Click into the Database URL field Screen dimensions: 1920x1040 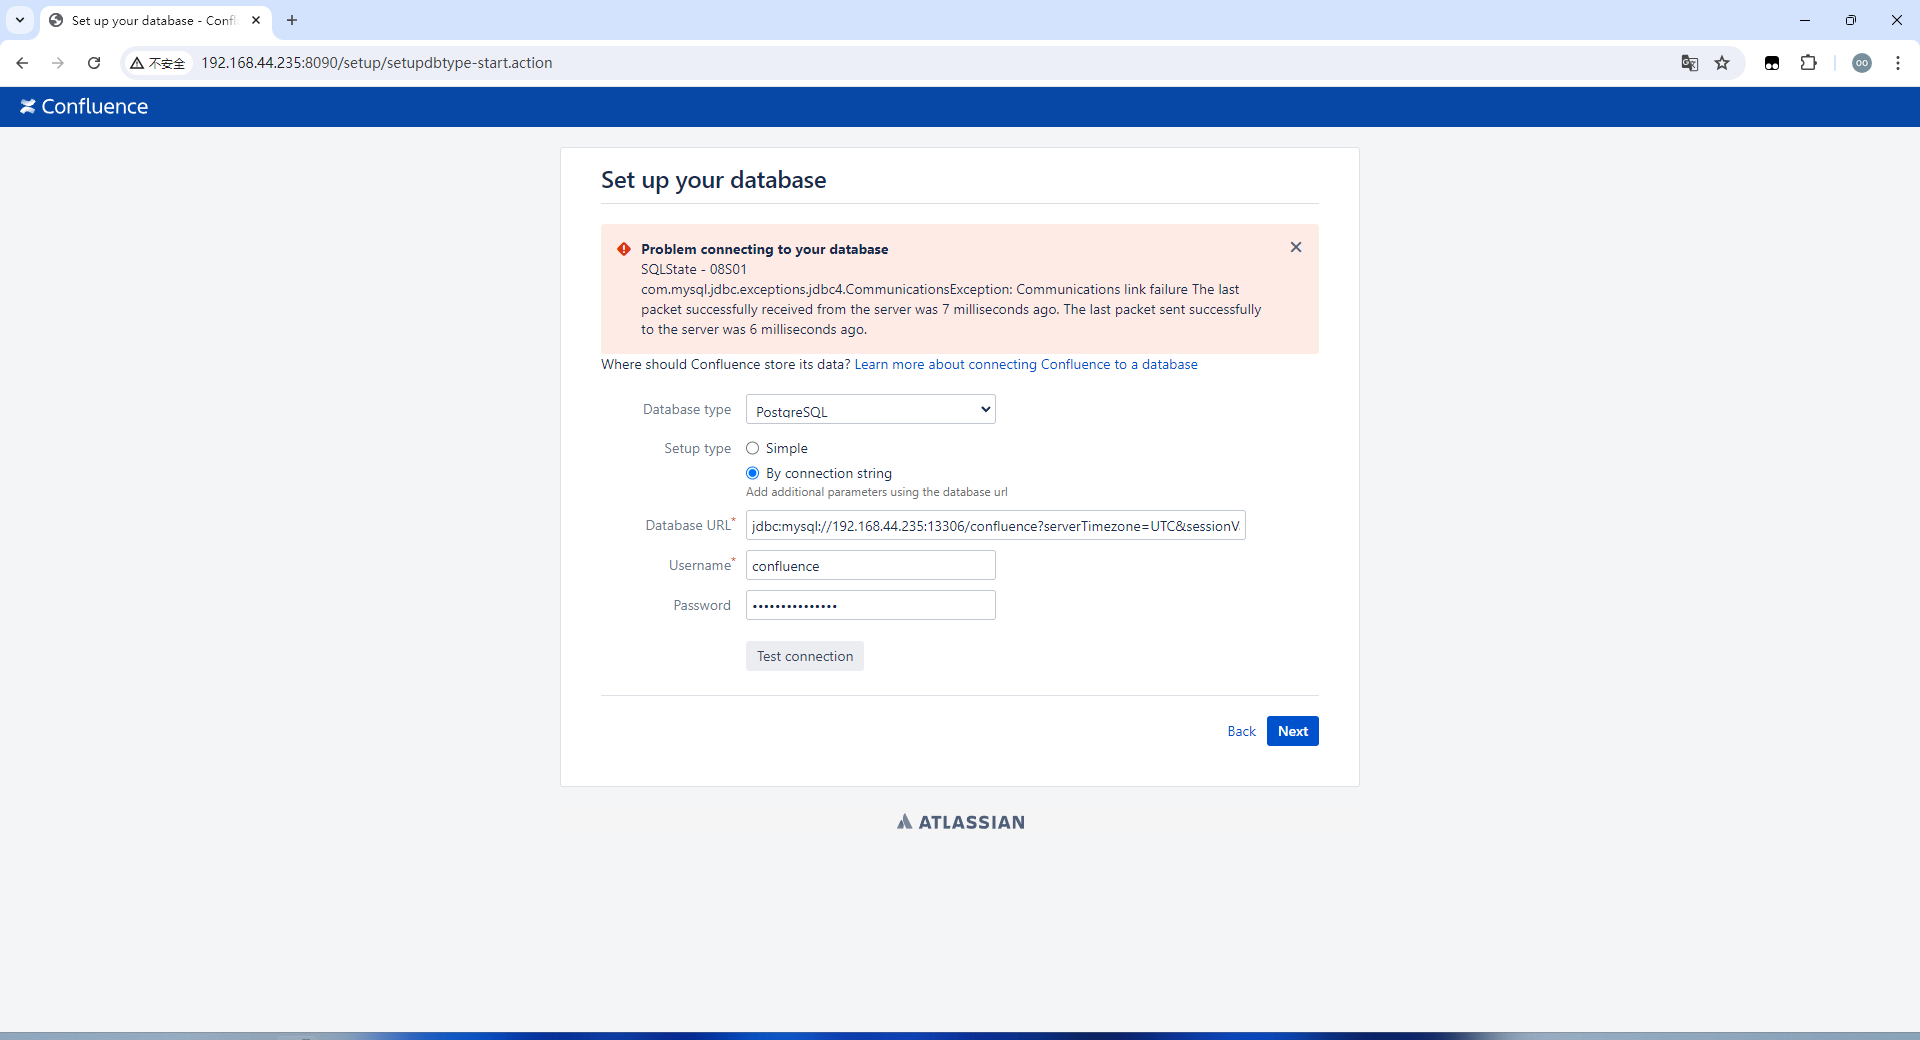point(996,525)
